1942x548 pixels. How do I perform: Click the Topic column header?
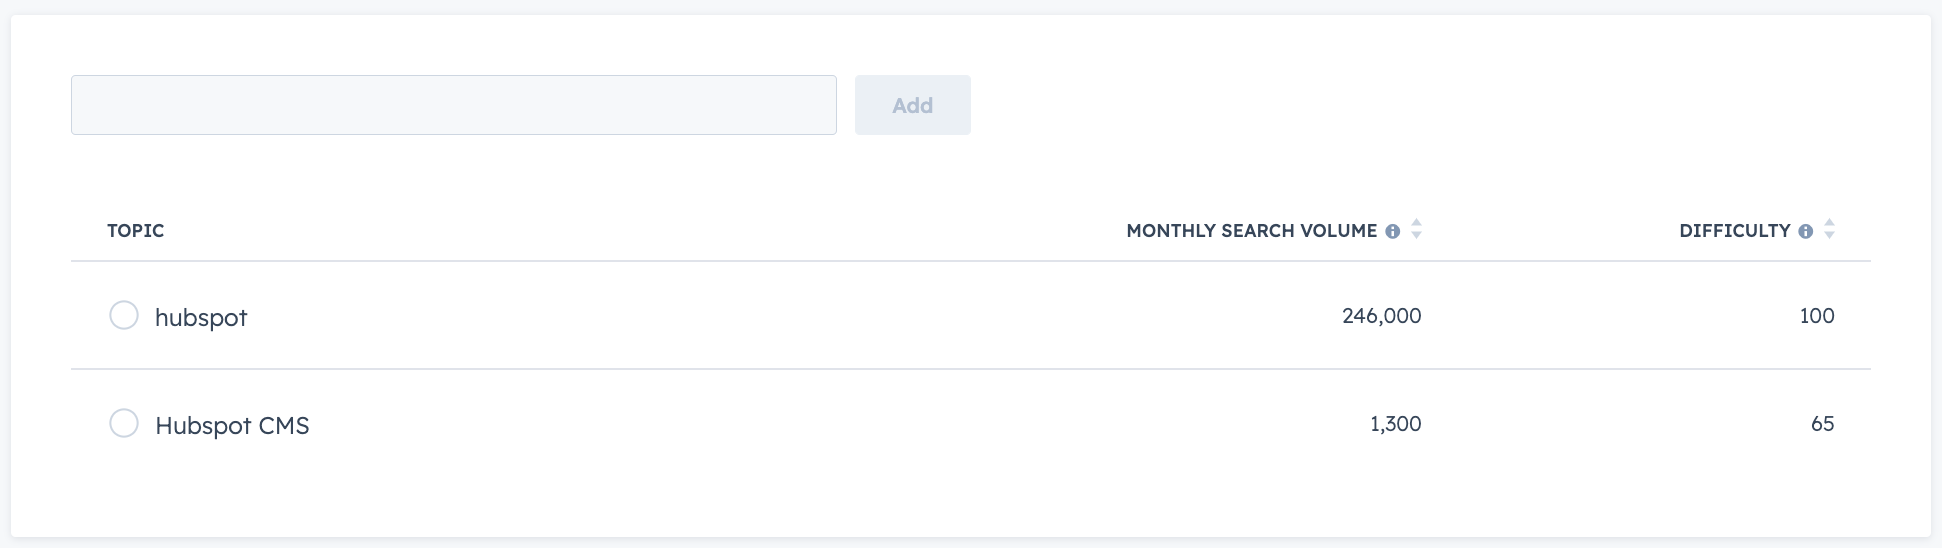tap(136, 231)
